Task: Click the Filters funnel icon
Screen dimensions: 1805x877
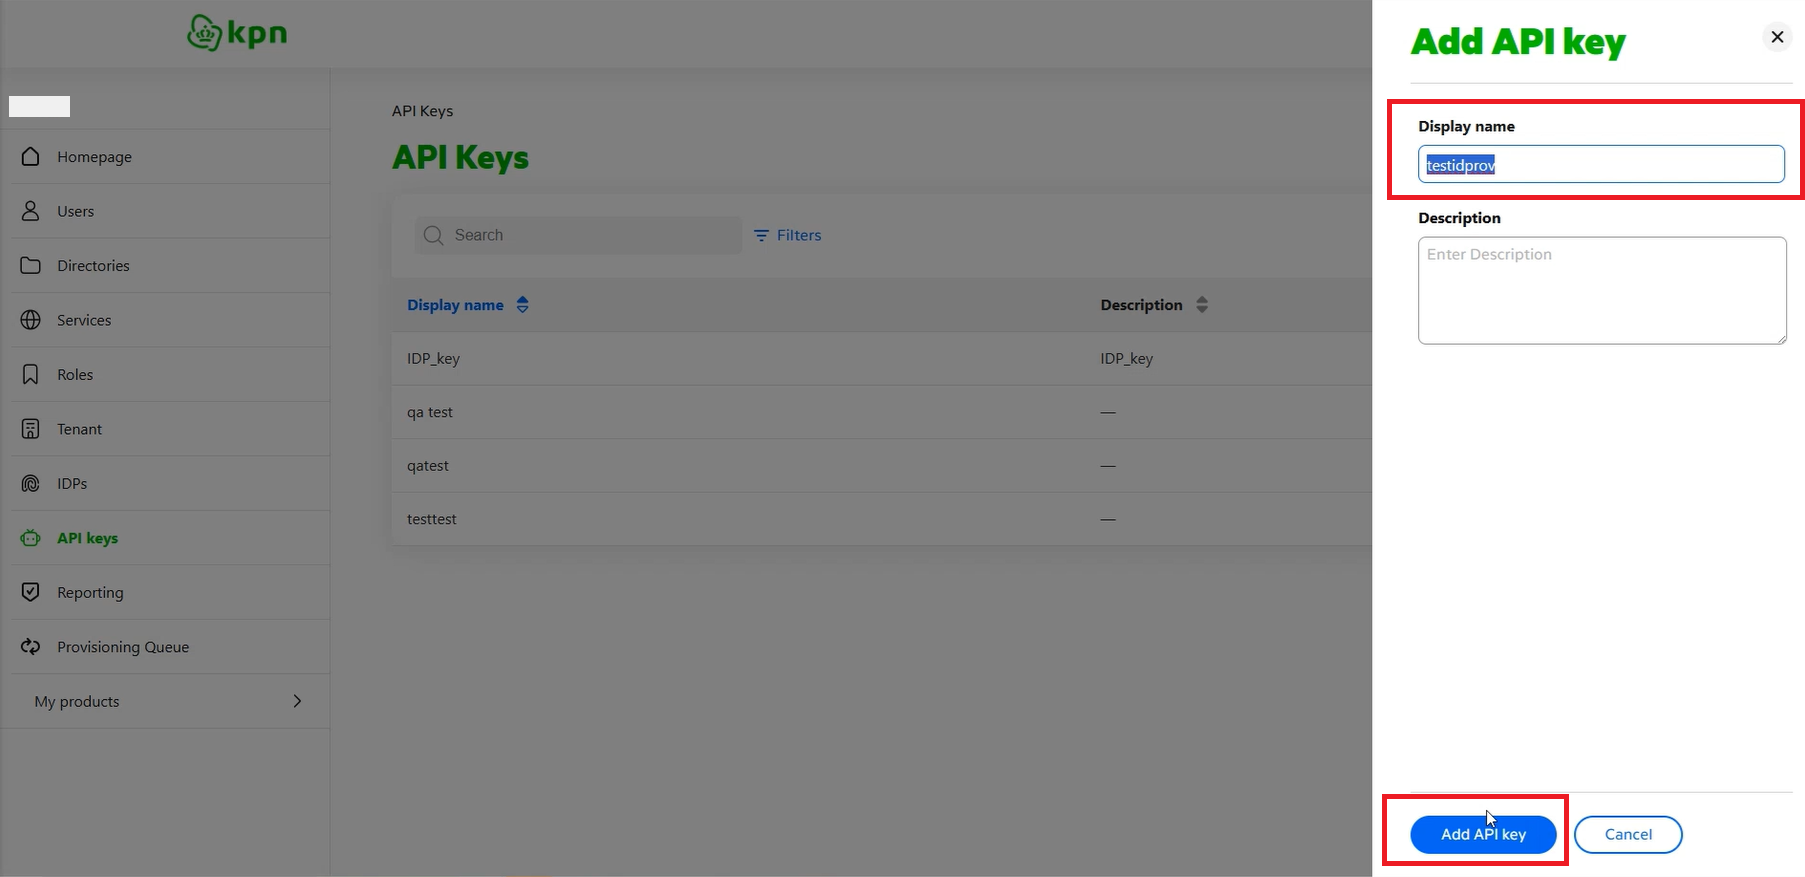Action: point(762,235)
